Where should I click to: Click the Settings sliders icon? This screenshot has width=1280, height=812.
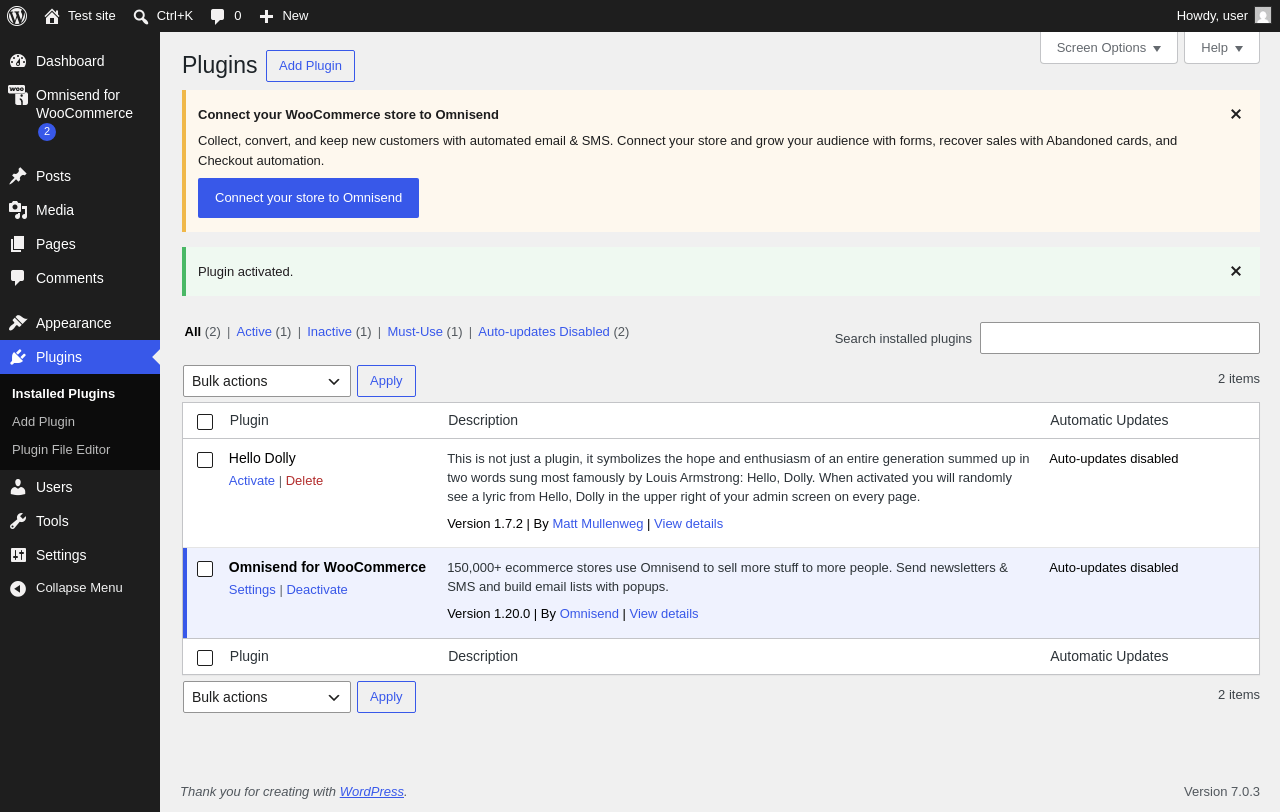(18, 555)
